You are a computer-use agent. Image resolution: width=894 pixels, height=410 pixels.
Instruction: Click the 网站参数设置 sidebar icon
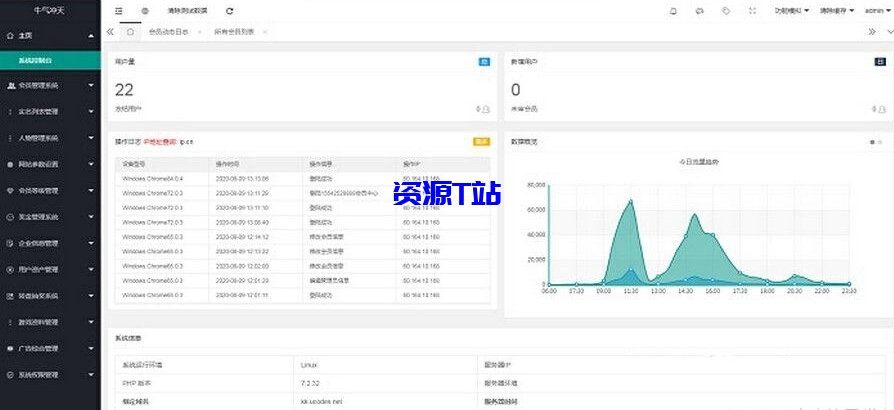pyautogui.click(x=10, y=164)
